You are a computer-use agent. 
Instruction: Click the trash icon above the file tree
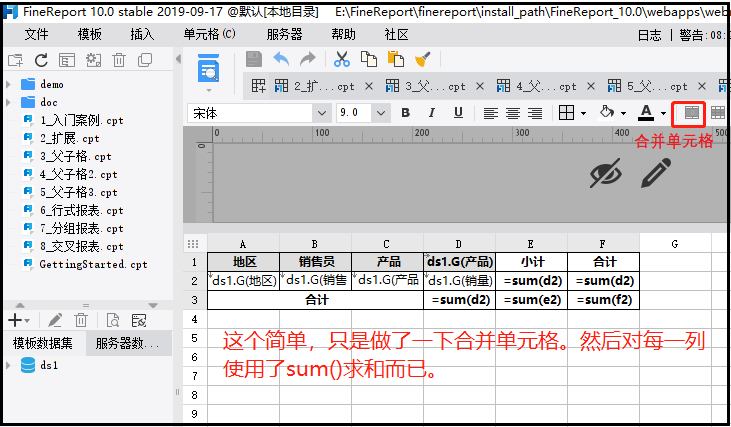(x=119, y=60)
